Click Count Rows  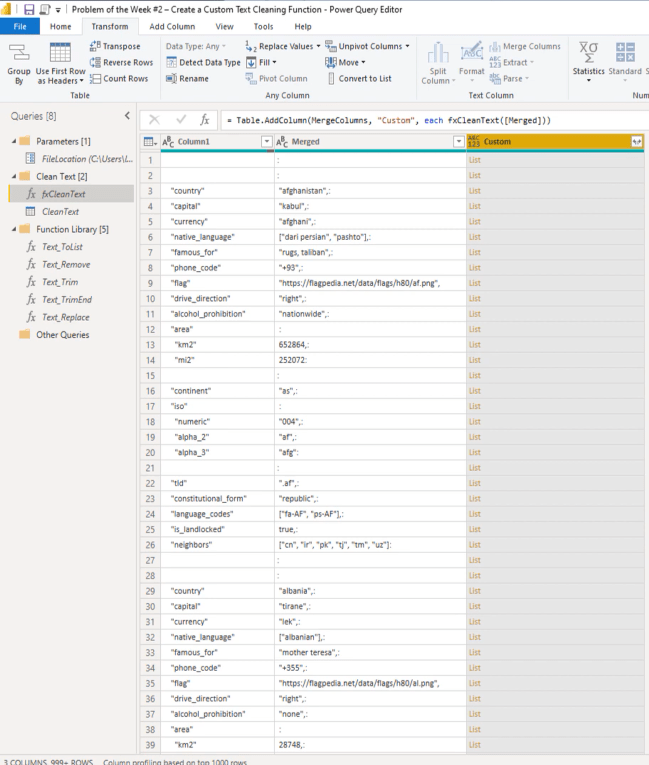coord(119,78)
